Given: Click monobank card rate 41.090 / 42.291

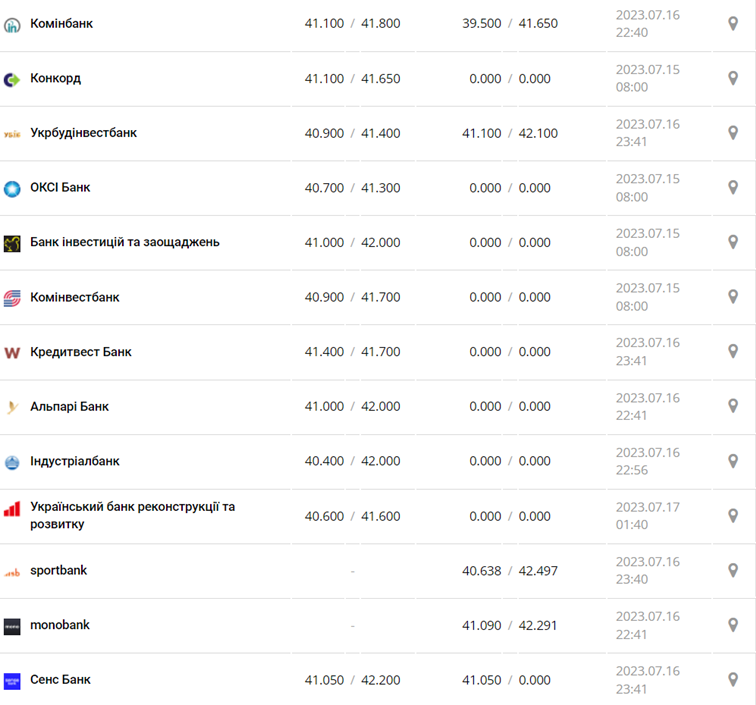Looking at the screenshot, I should [510, 625].
